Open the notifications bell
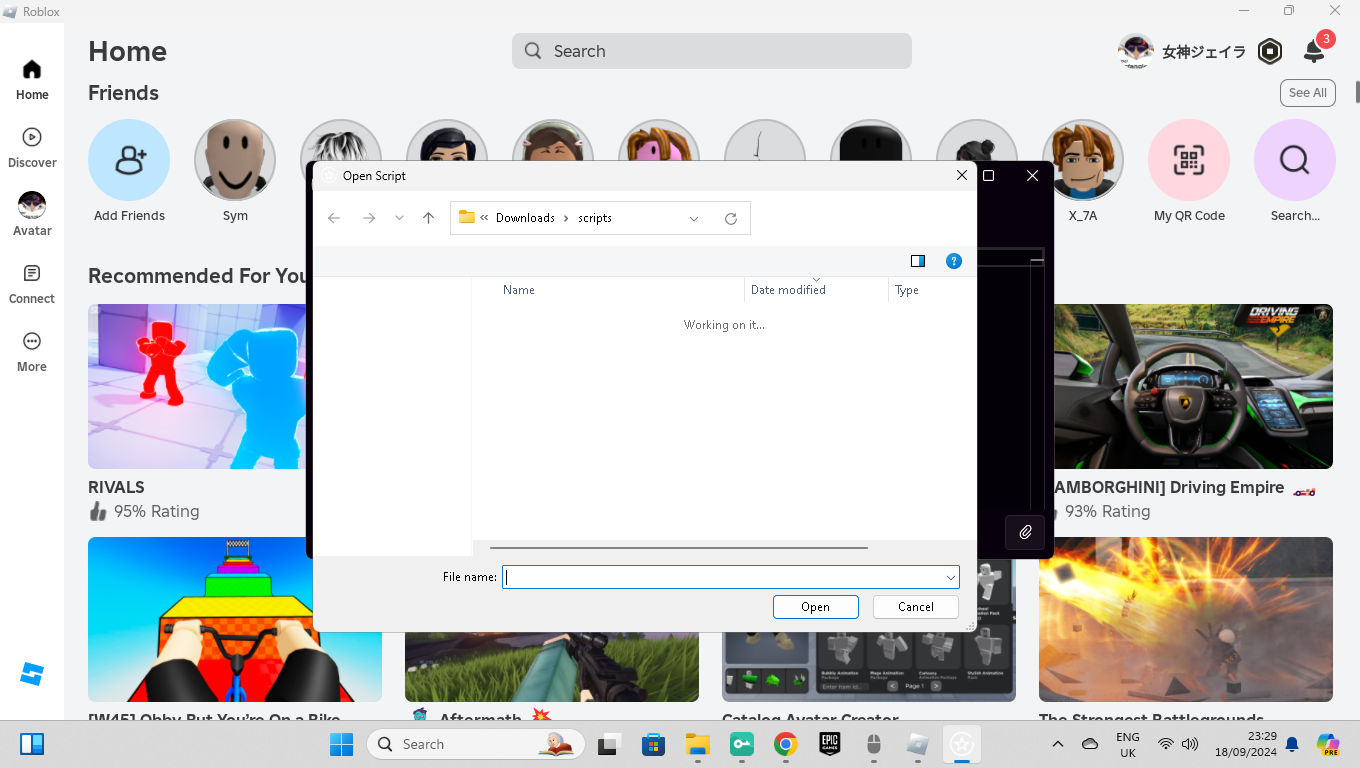Image resolution: width=1360 pixels, height=768 pixels. pos(1315,51)
